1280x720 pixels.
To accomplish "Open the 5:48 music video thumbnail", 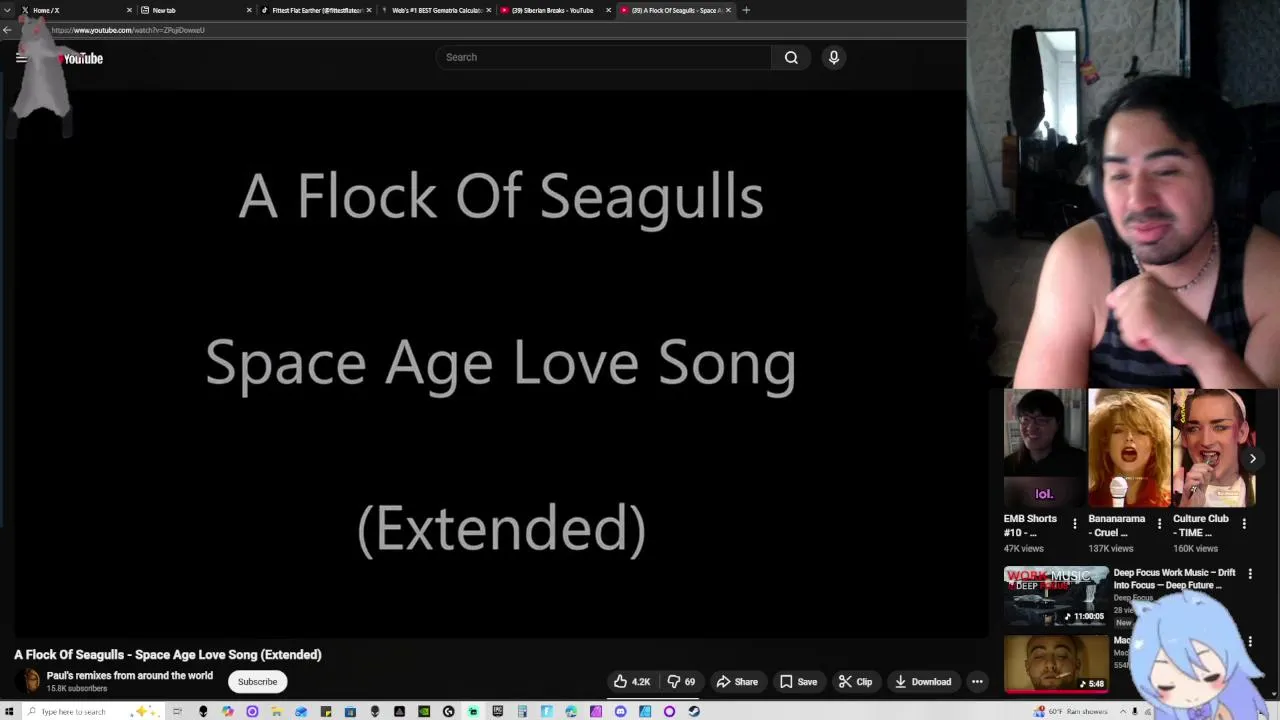I will click(1056, 664).
